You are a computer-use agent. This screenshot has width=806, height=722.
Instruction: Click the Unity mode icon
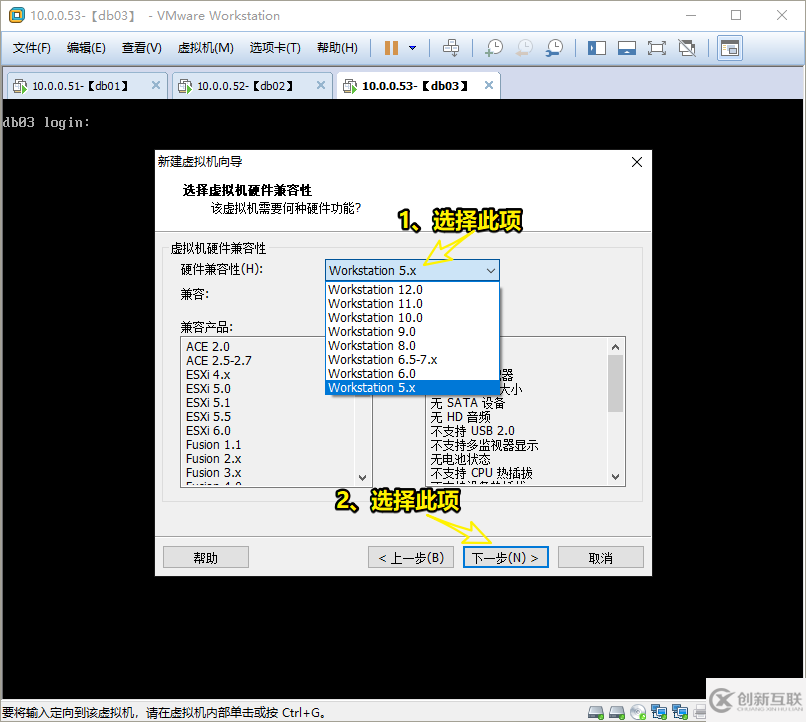[687, 48]
